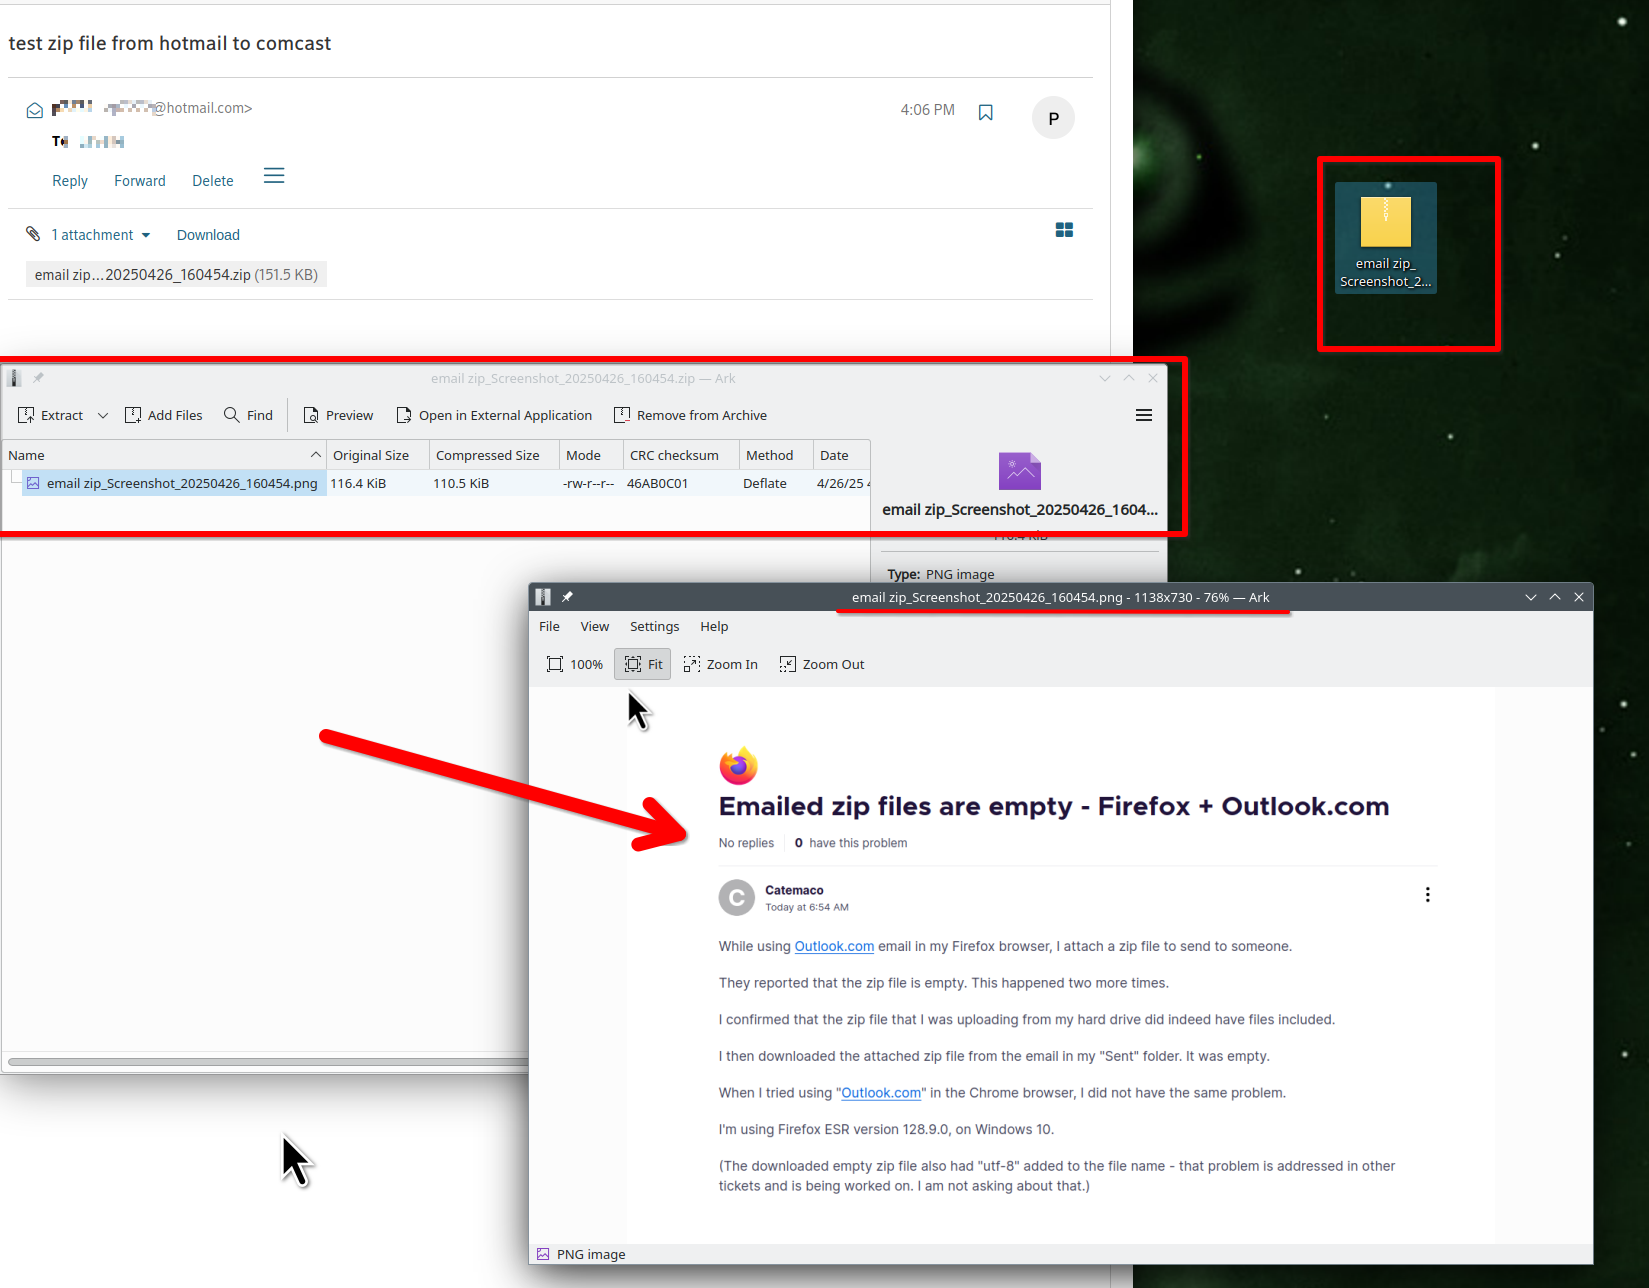Click the Ark app icon in preview titlebar

point(543,597)
